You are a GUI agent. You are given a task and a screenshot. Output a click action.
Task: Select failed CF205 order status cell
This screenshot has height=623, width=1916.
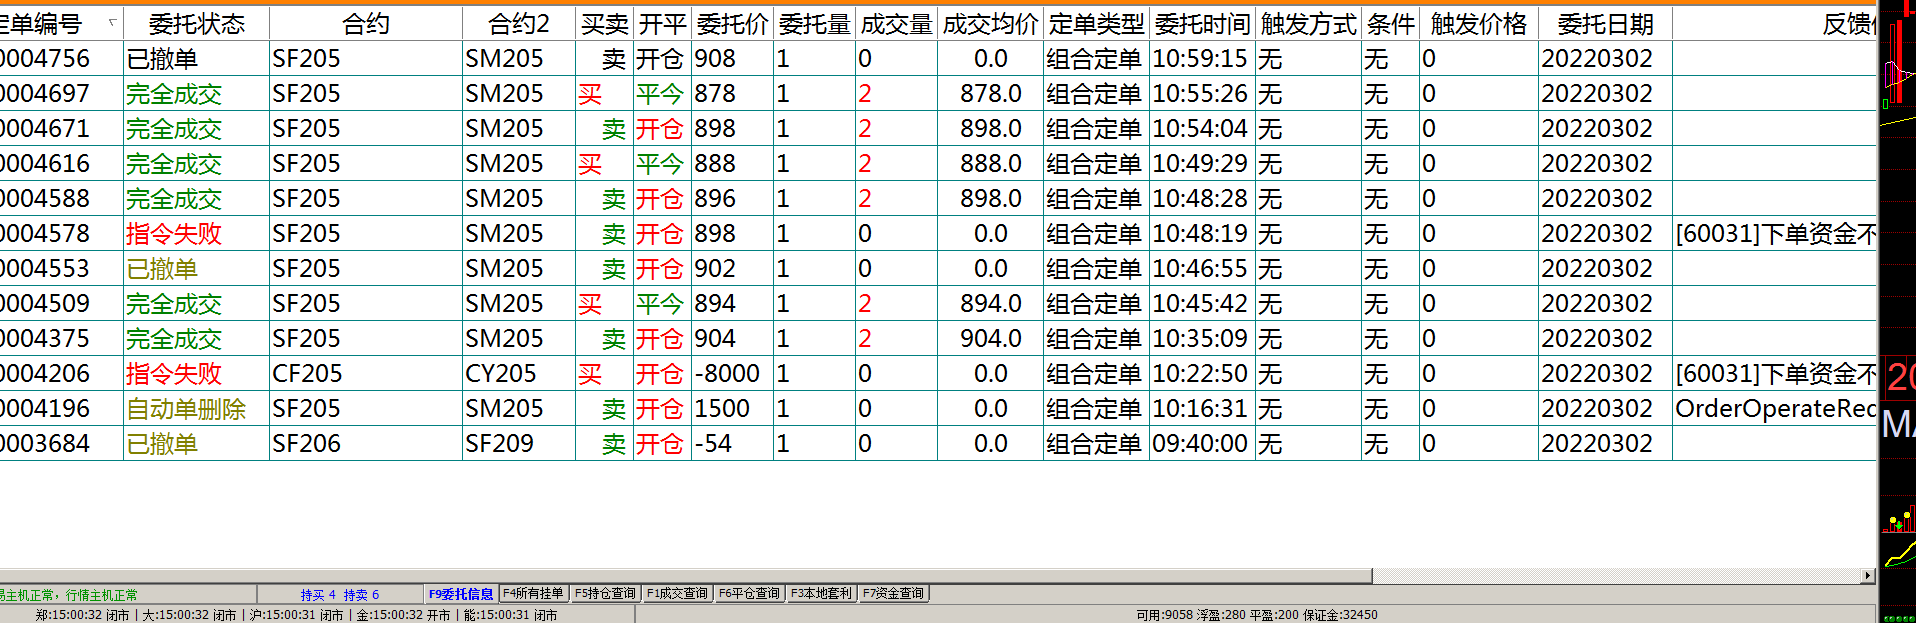174,374
